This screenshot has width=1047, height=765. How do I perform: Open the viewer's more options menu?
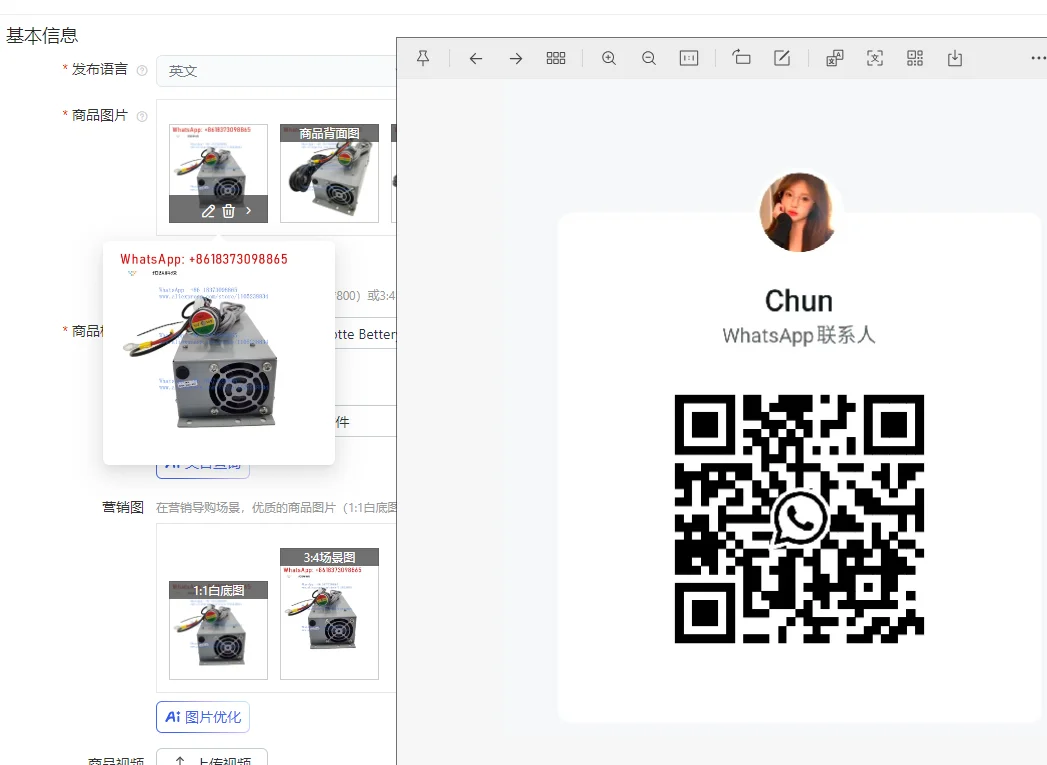click(1038, 58)
